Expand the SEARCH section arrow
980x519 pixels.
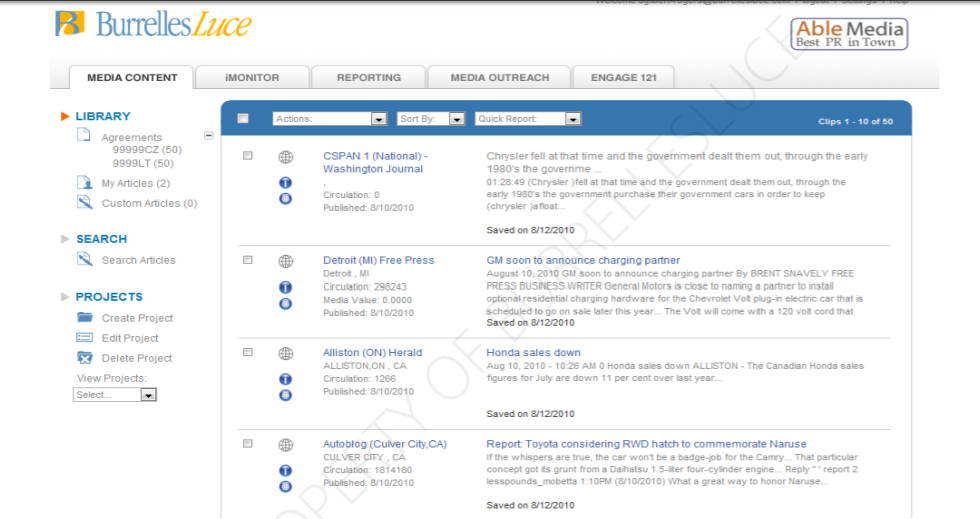coord(64,239)
